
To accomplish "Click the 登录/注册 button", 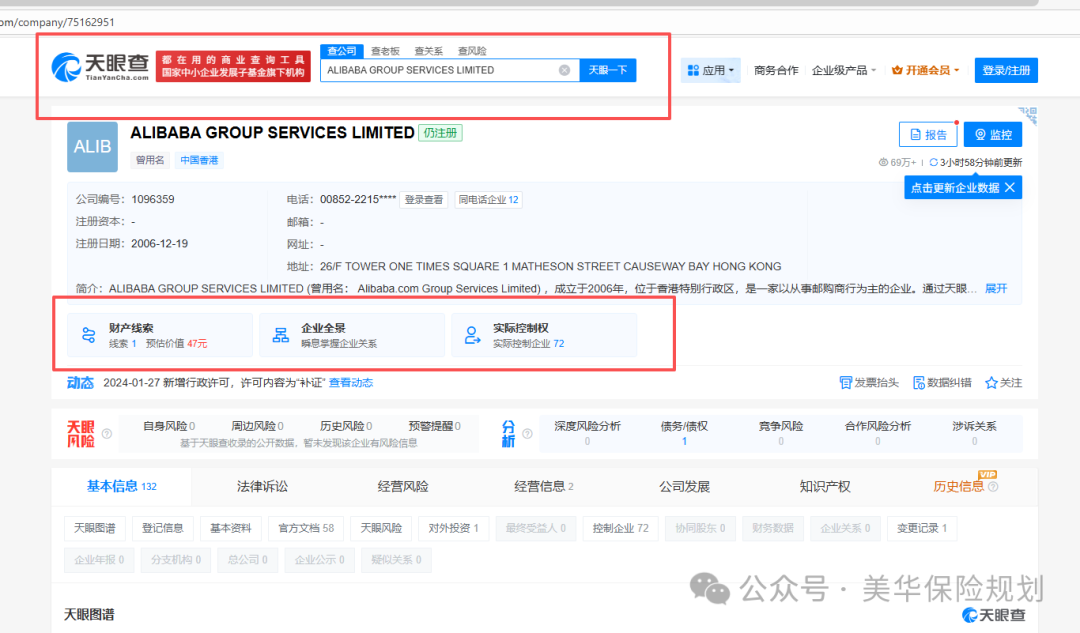I will [1006, 70].
